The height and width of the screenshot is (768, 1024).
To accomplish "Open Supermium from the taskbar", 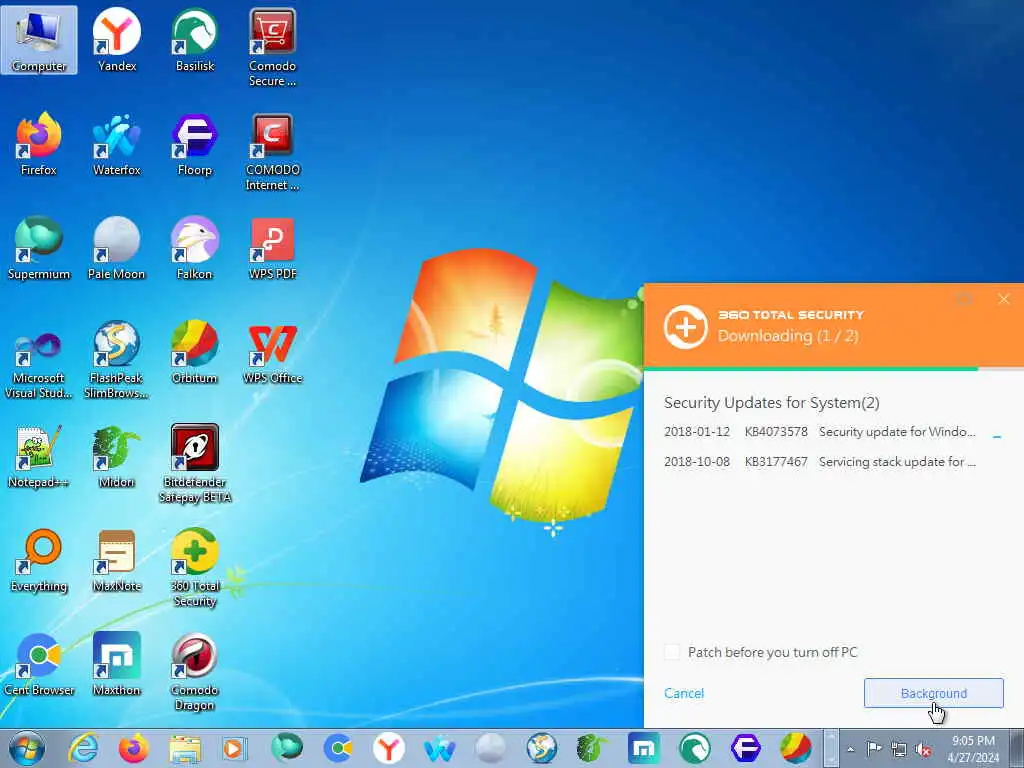I will click(287, 748).
